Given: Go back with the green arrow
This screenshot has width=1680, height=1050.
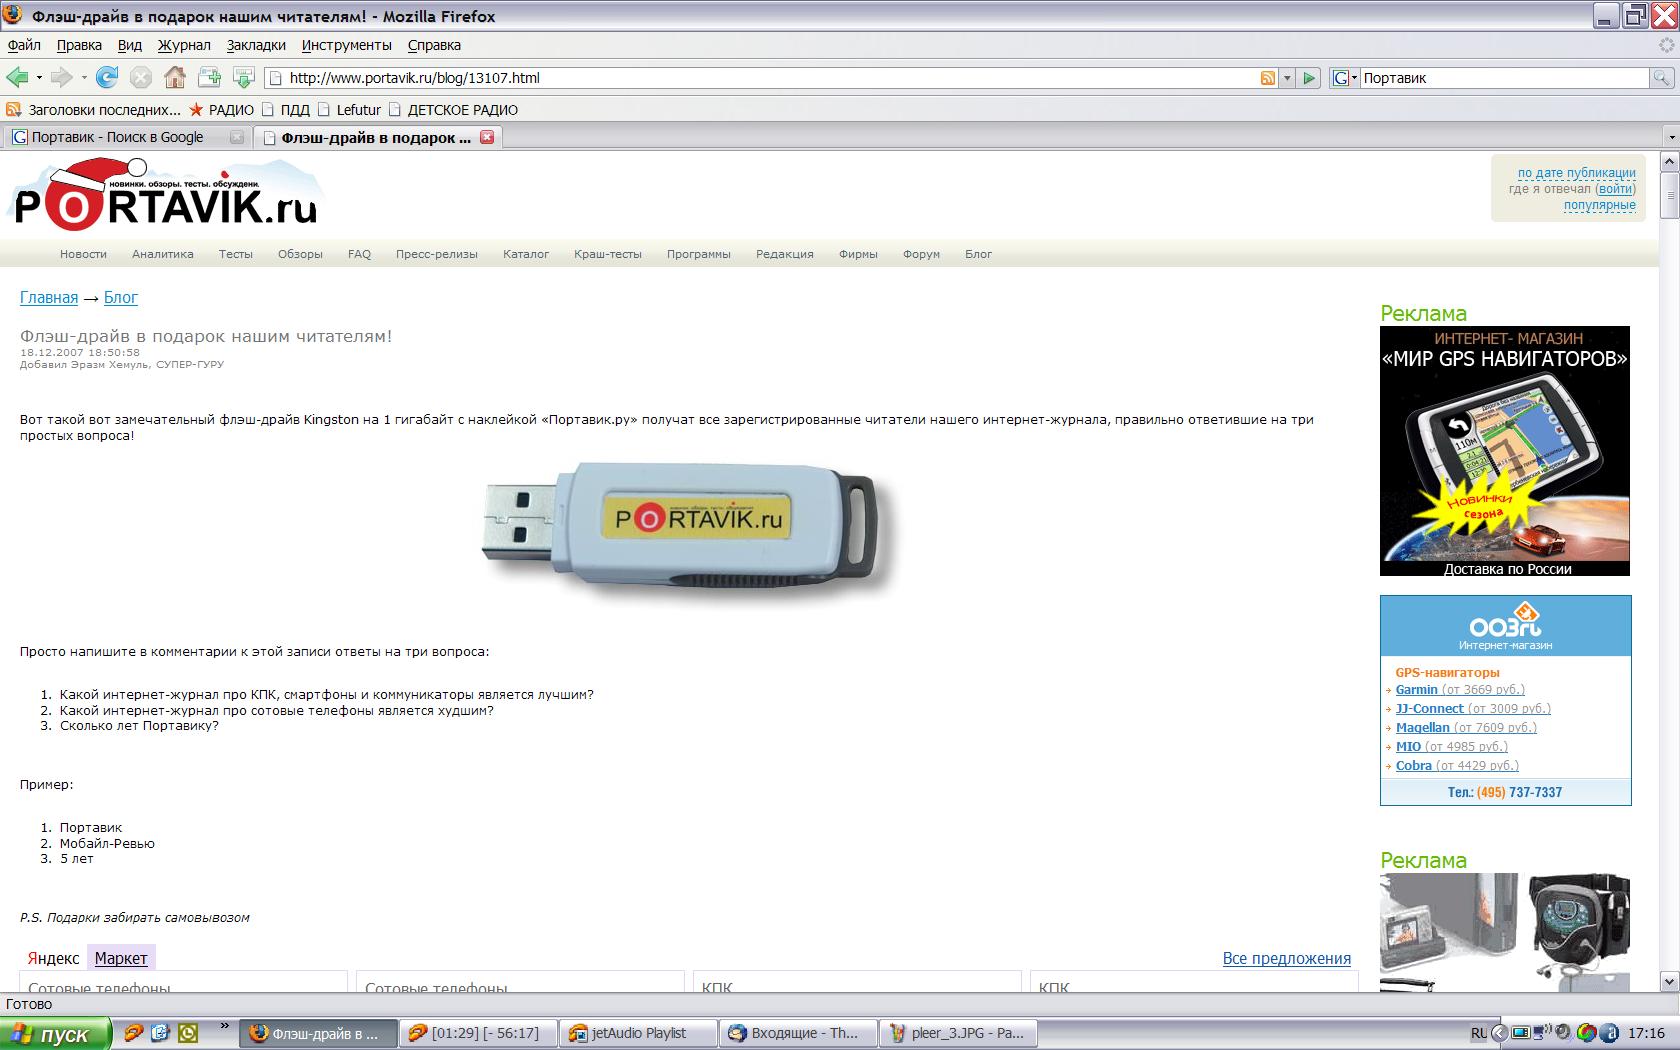Looking at the screenshot, I should coord(17,77).
